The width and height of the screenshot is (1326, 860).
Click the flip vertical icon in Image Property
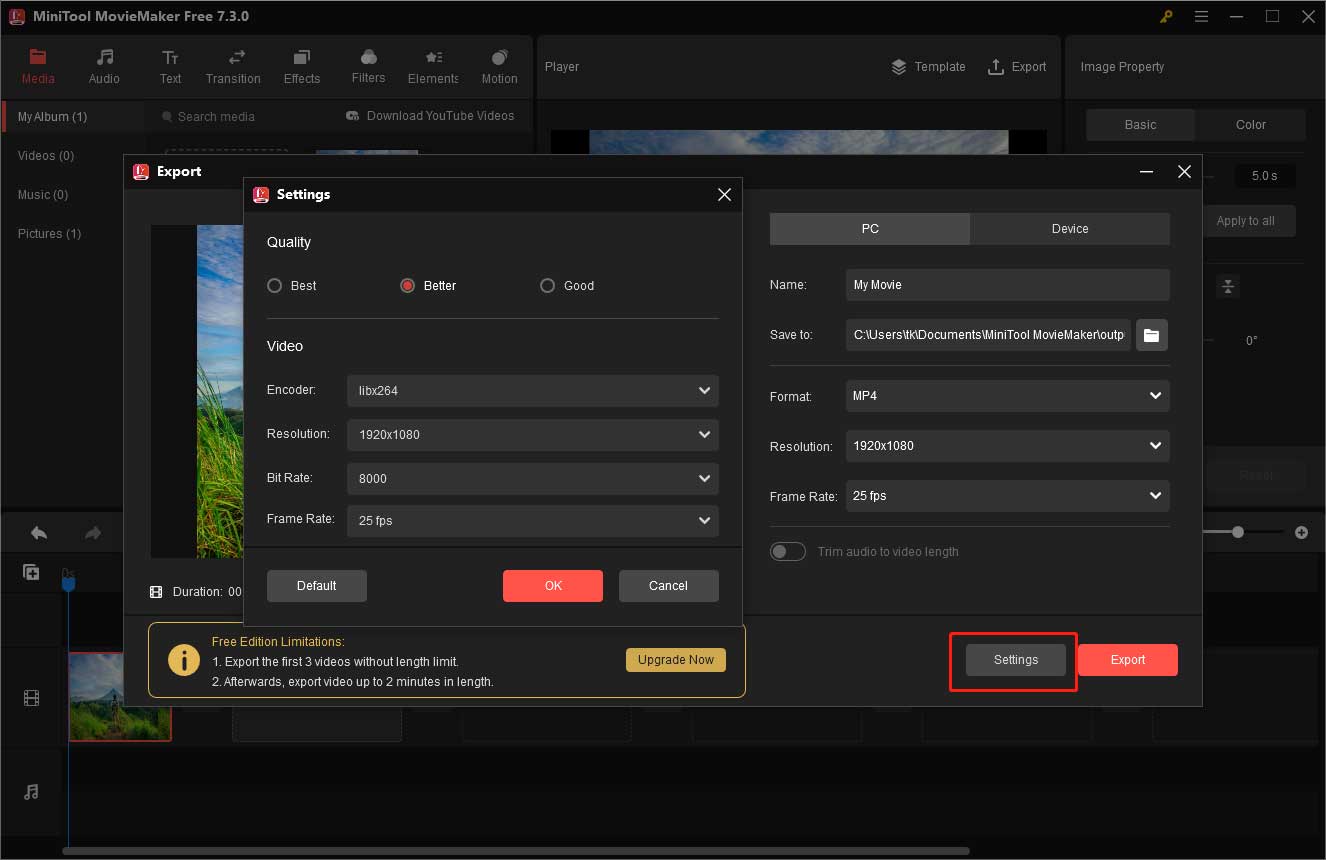click(1228, 287)
